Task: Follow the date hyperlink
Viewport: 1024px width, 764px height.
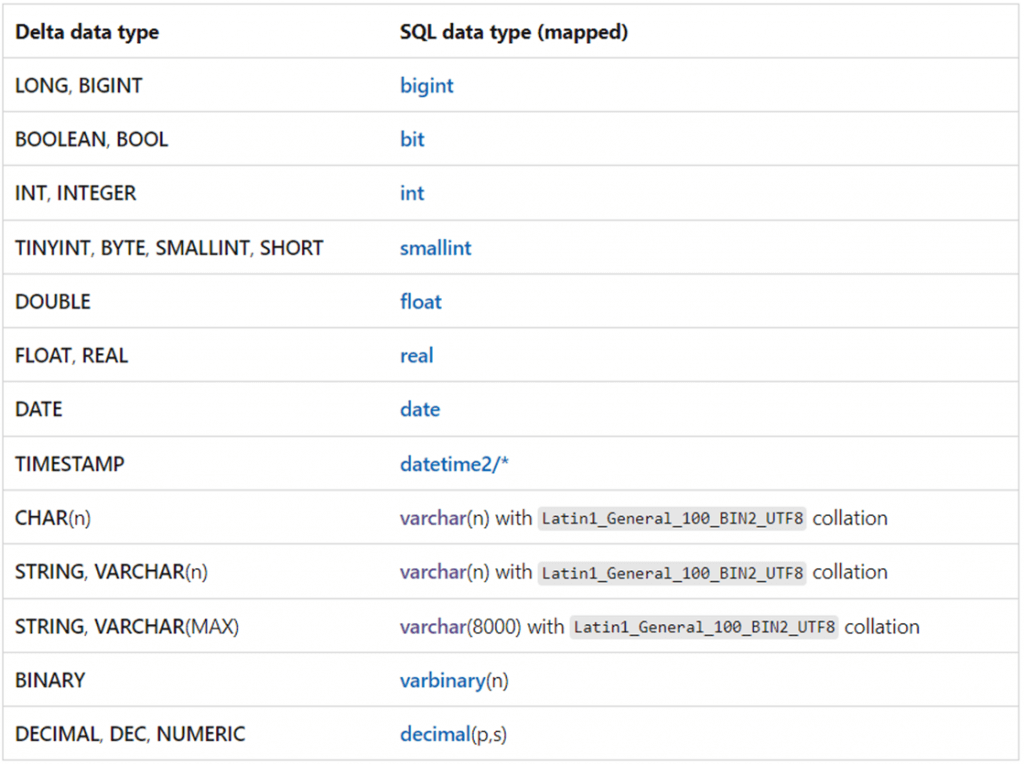Action: 419,409
